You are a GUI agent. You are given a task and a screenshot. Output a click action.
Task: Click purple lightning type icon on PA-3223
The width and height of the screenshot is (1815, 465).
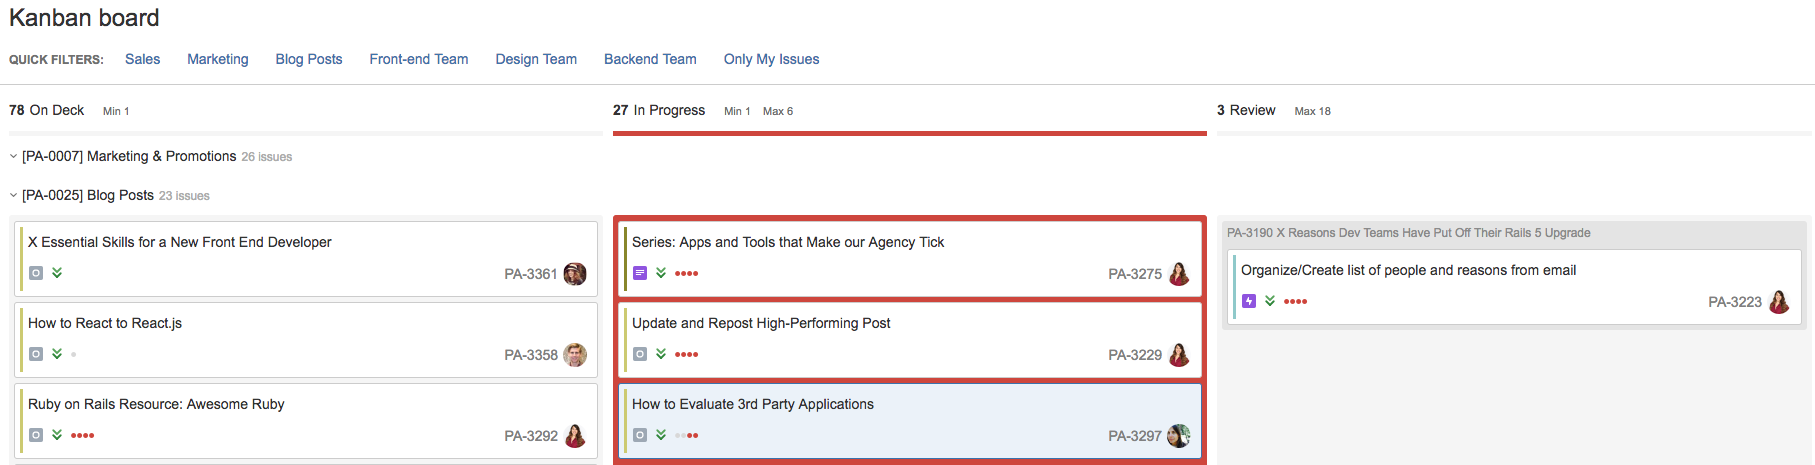(1249, 301)
